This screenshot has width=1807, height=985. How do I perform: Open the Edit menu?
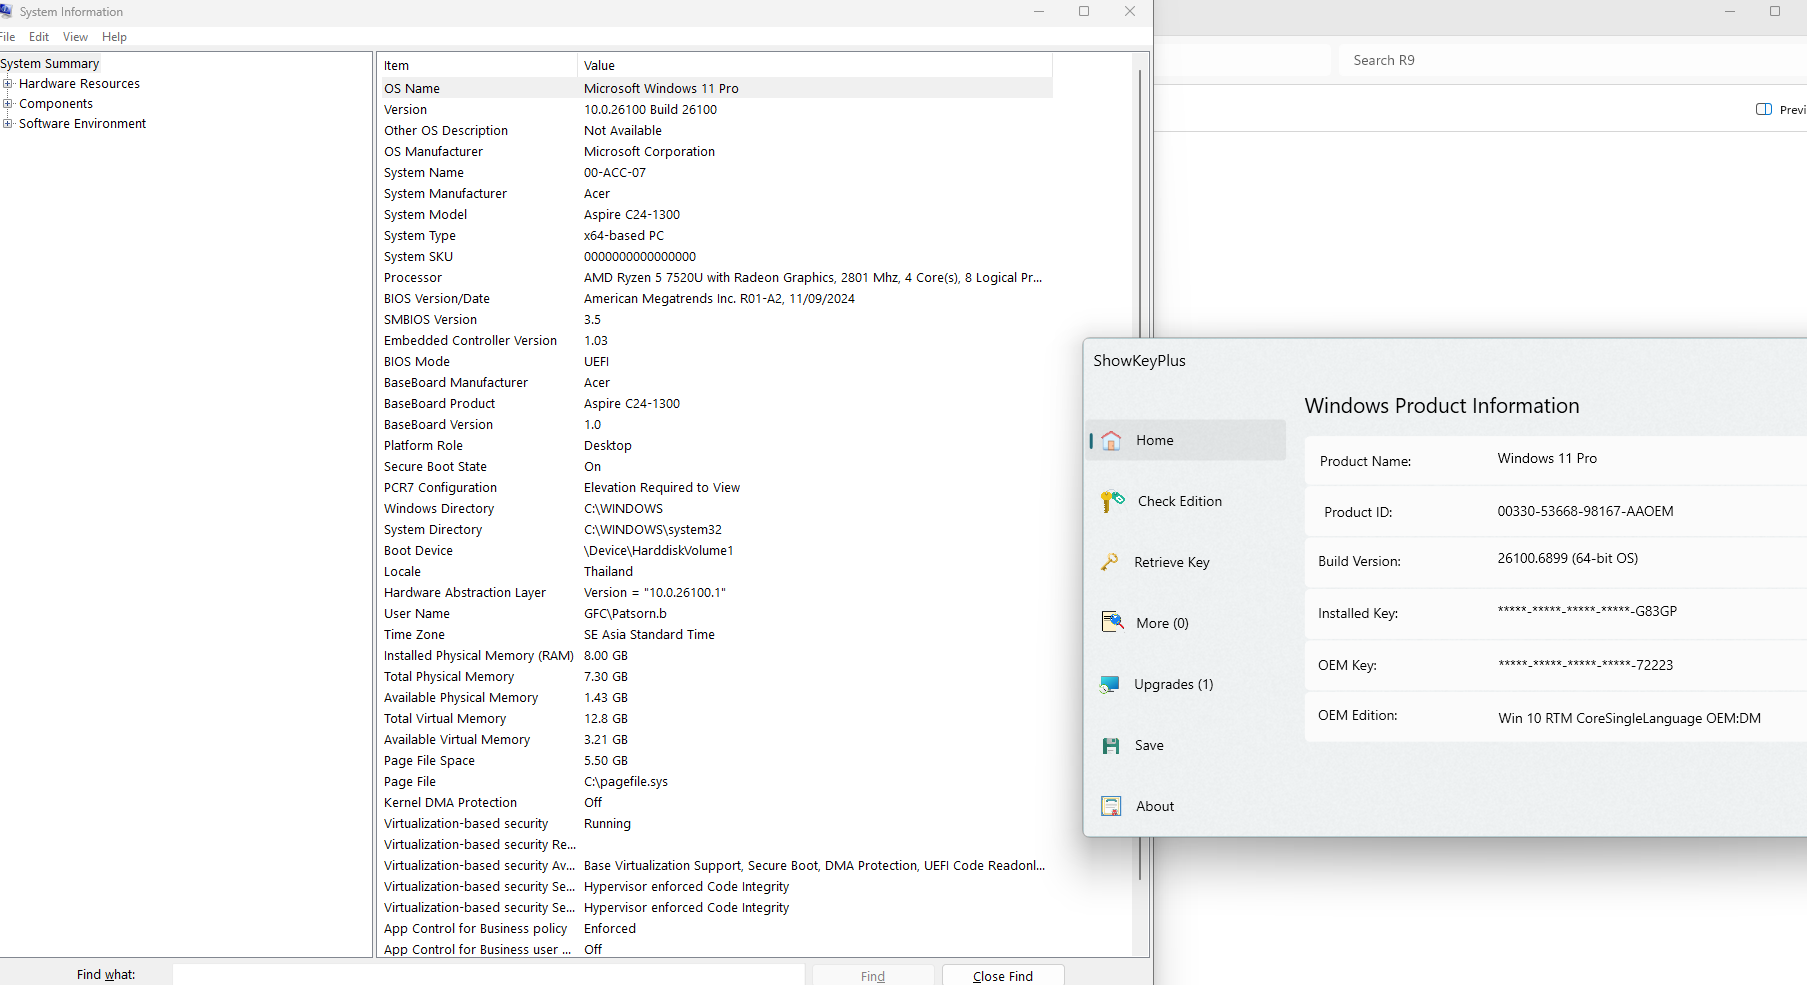click(x=39, y=37)
